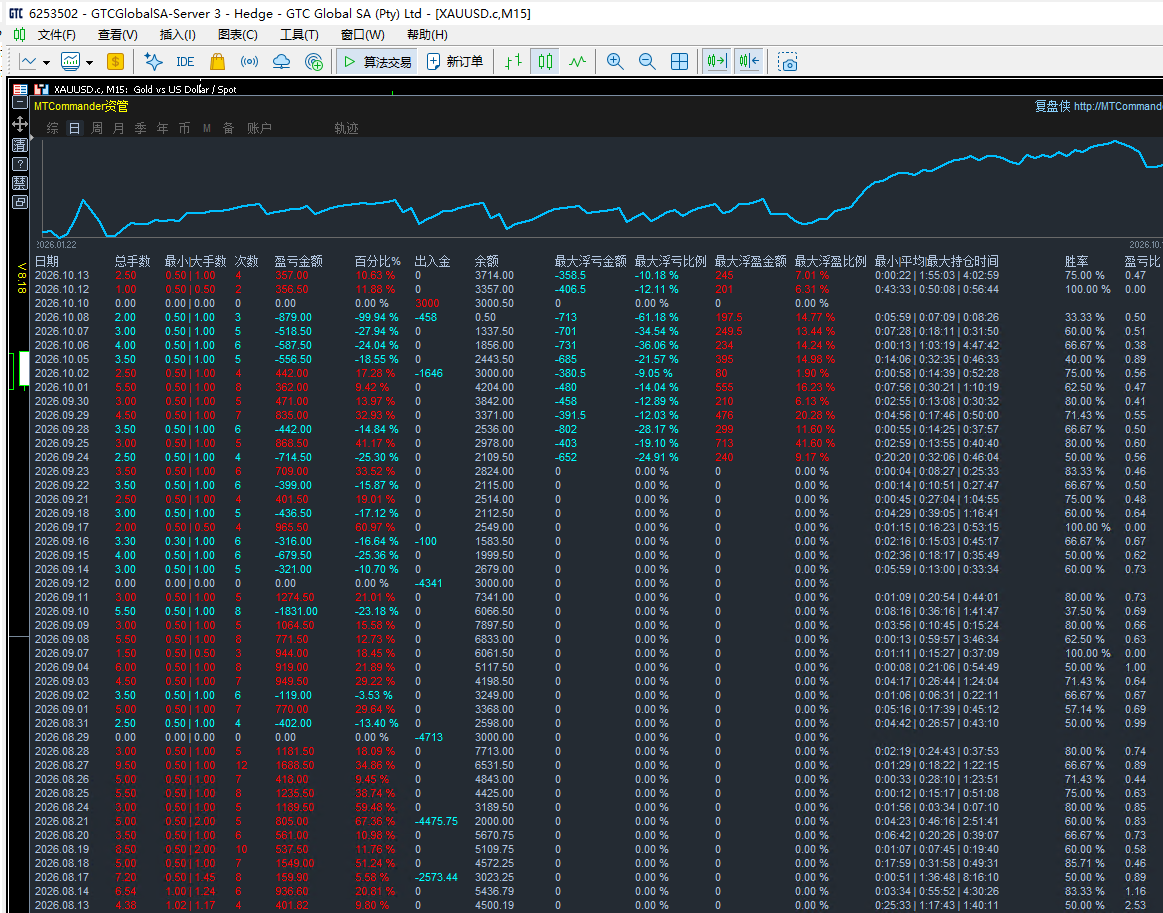Viewport: 1163px width, 913px height.
Task: Click the 复盘侠 label link
Action: click(1052, 106)
